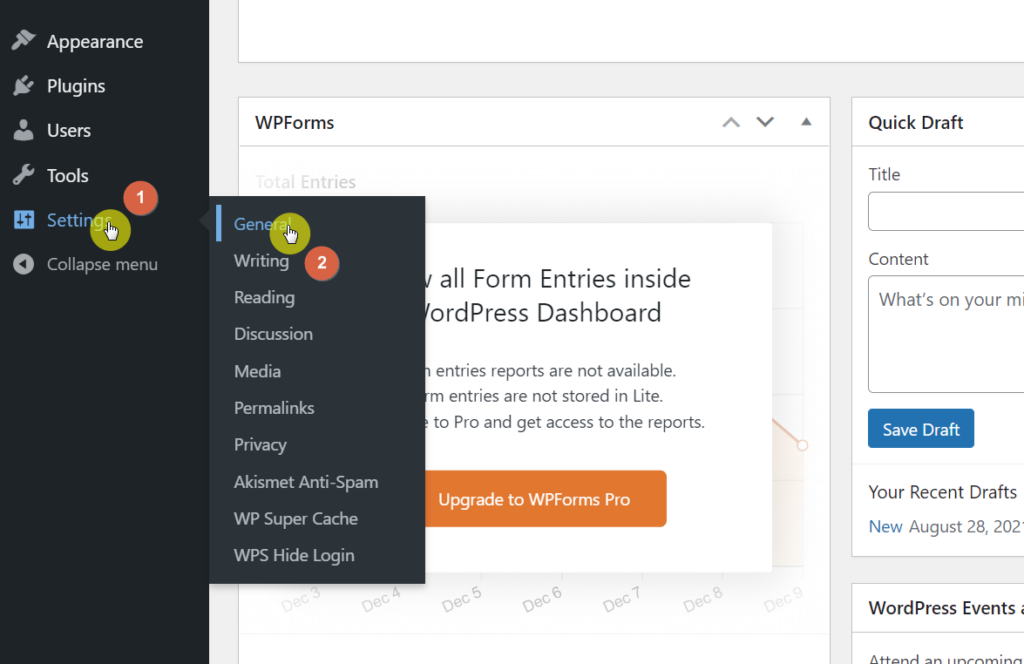Click Collapse menu label
Image resolution: width=1024 pixels, height=664 pixels.
coord(102,264)
